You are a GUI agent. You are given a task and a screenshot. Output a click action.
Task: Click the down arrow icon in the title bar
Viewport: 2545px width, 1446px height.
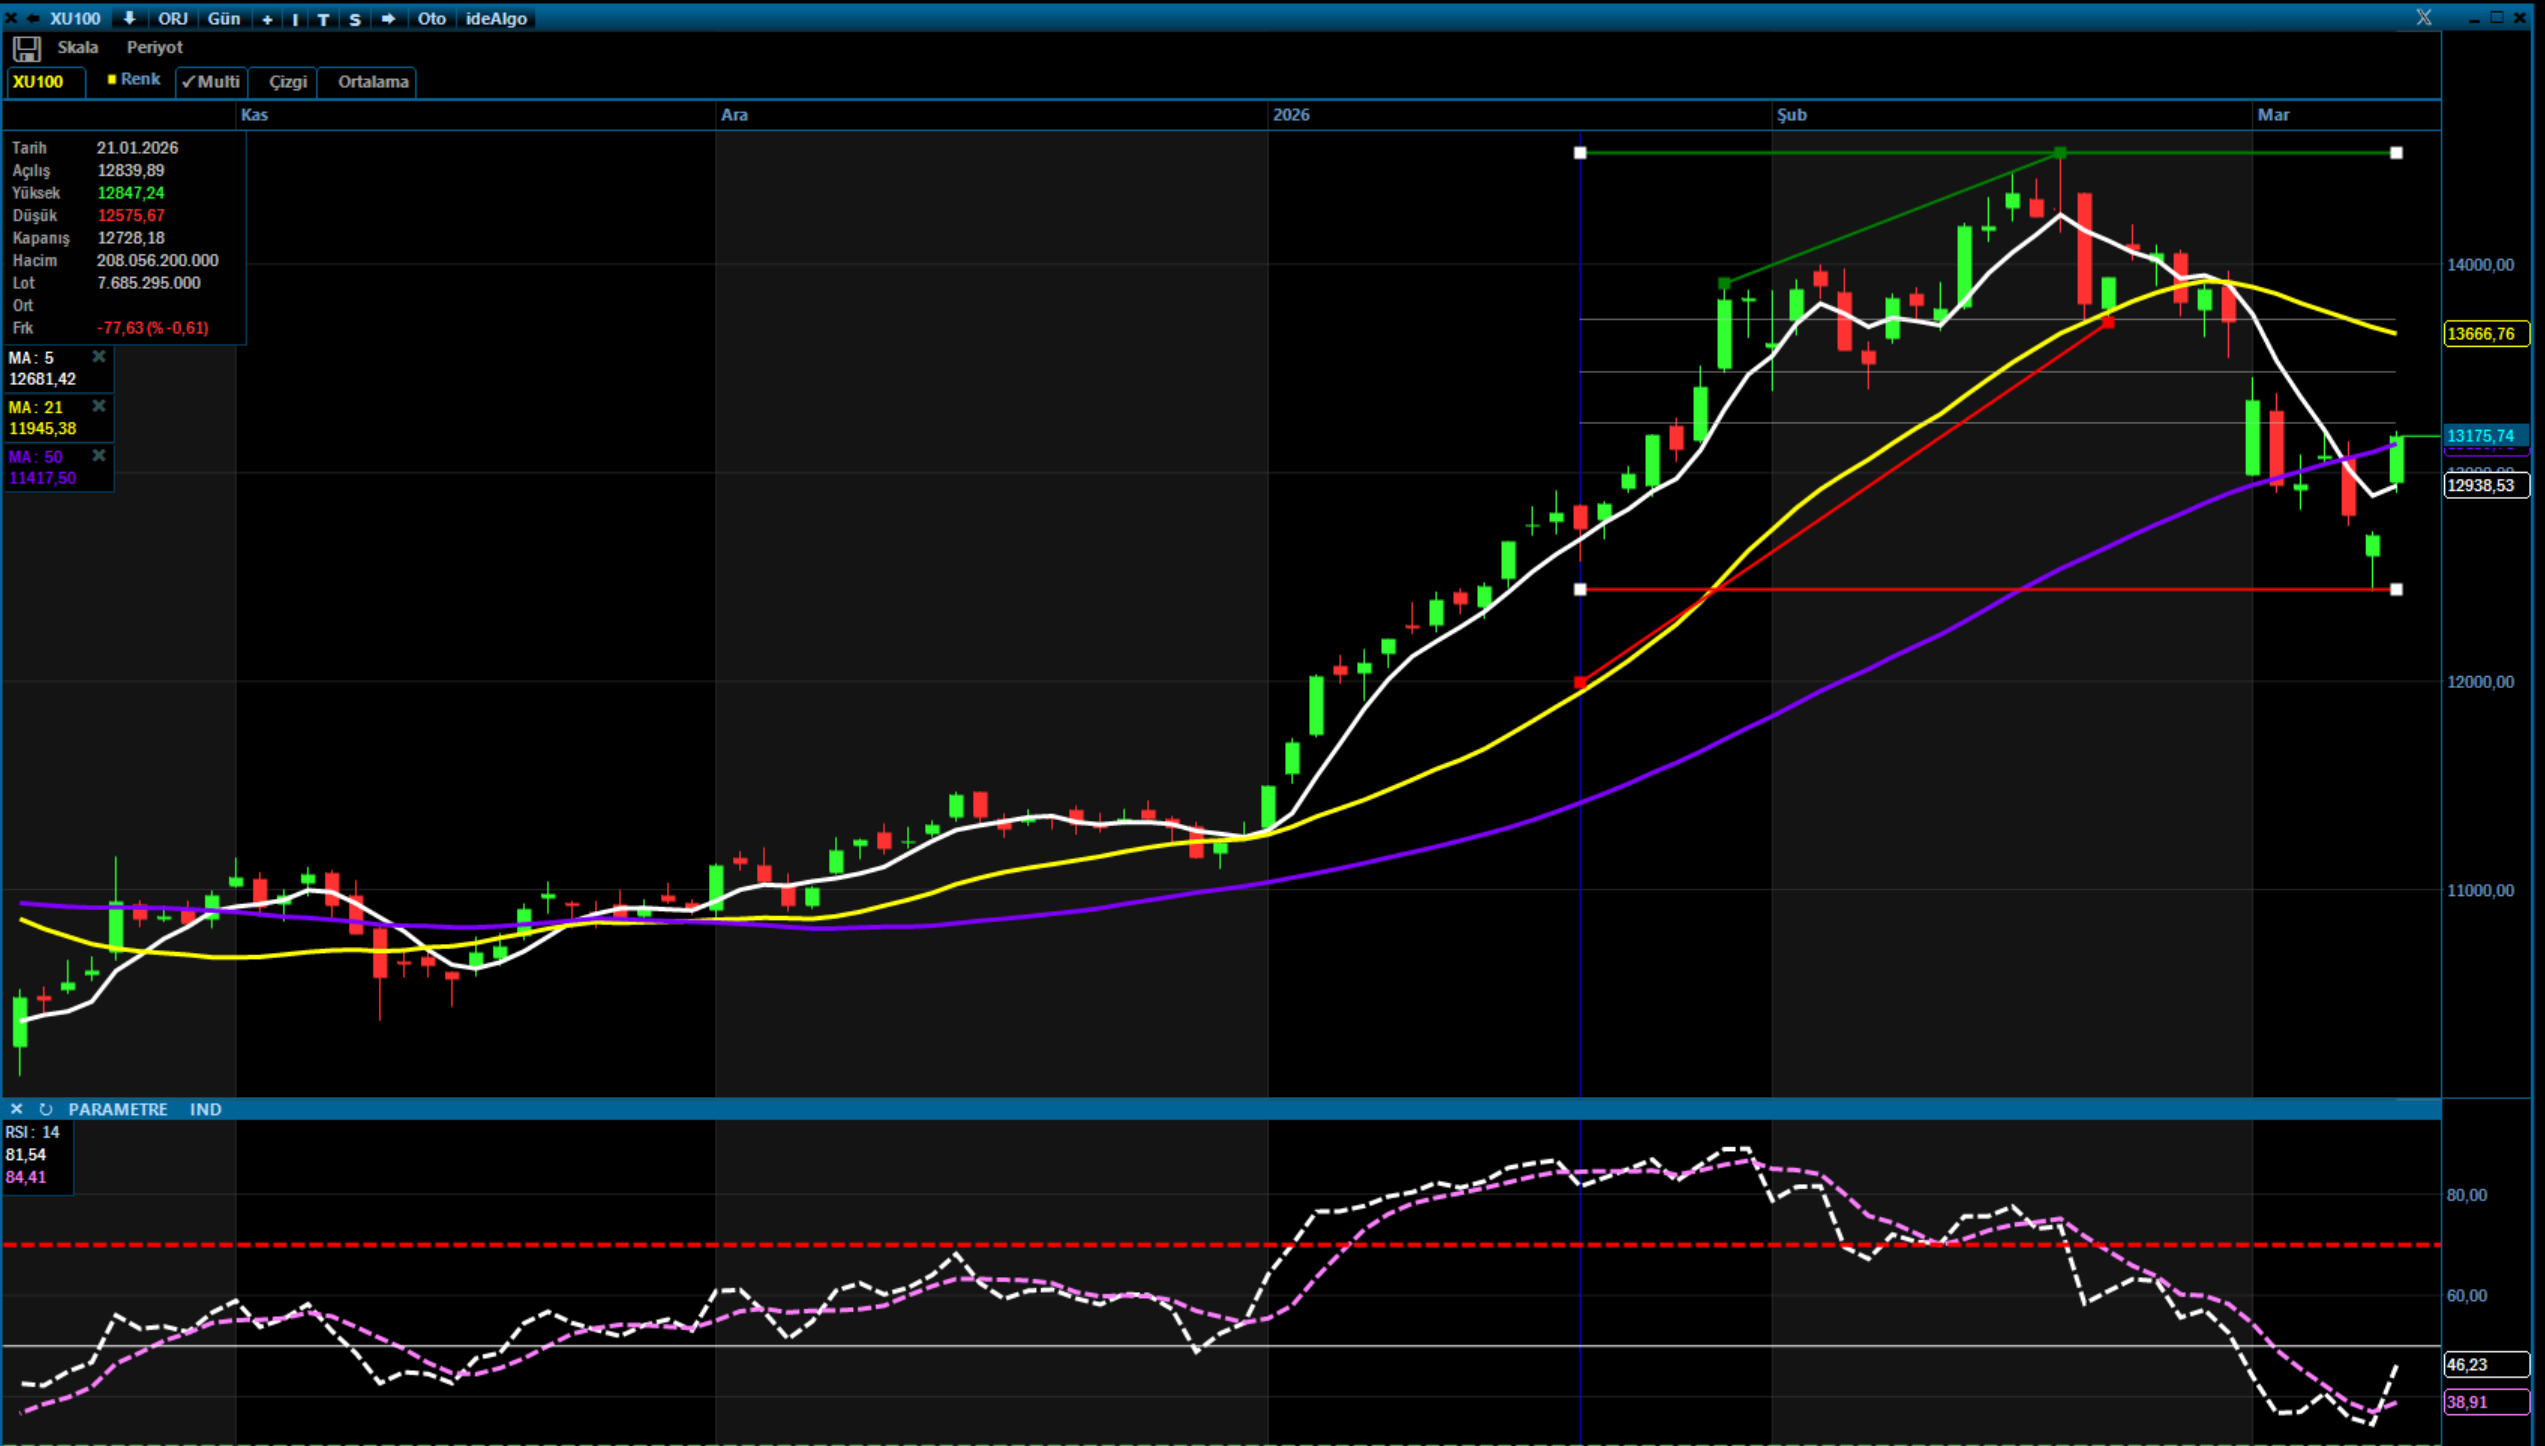129,18
